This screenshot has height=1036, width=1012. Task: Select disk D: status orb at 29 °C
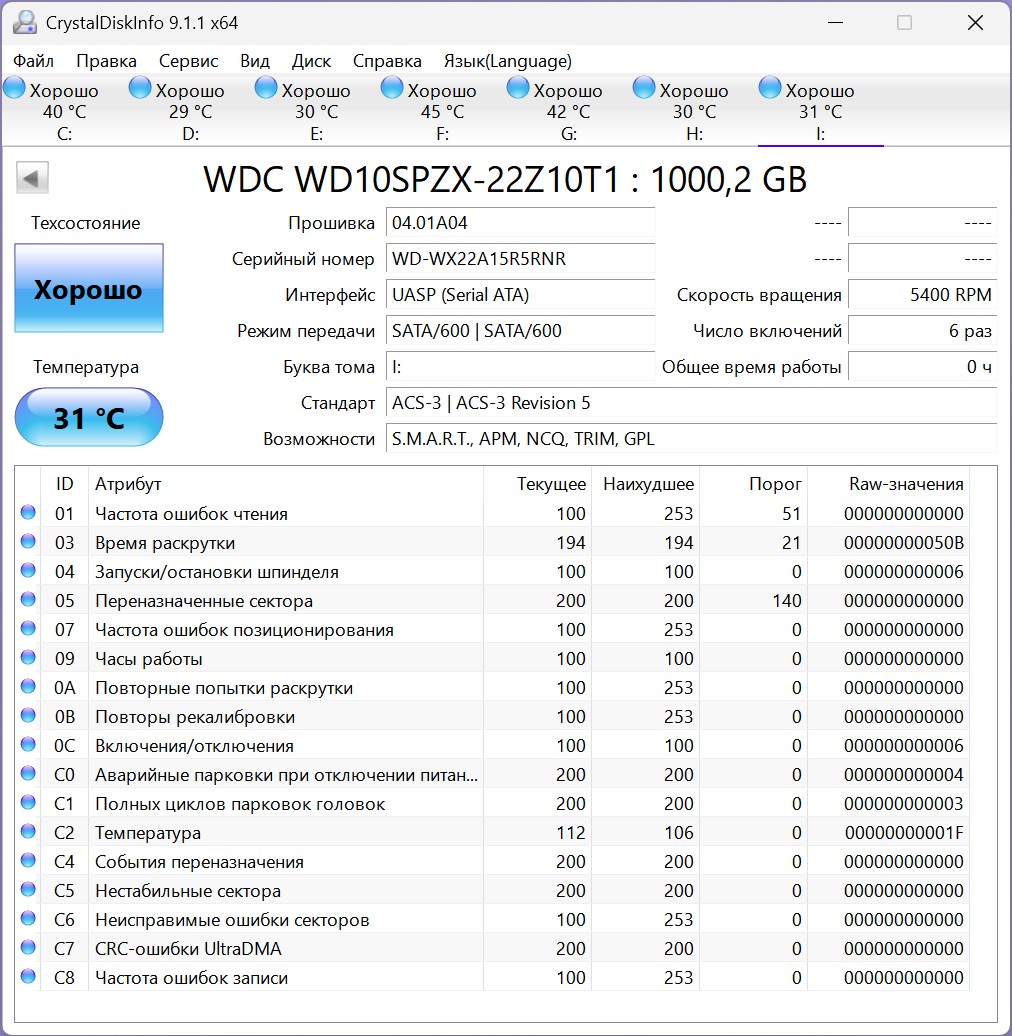pos(140,88)
